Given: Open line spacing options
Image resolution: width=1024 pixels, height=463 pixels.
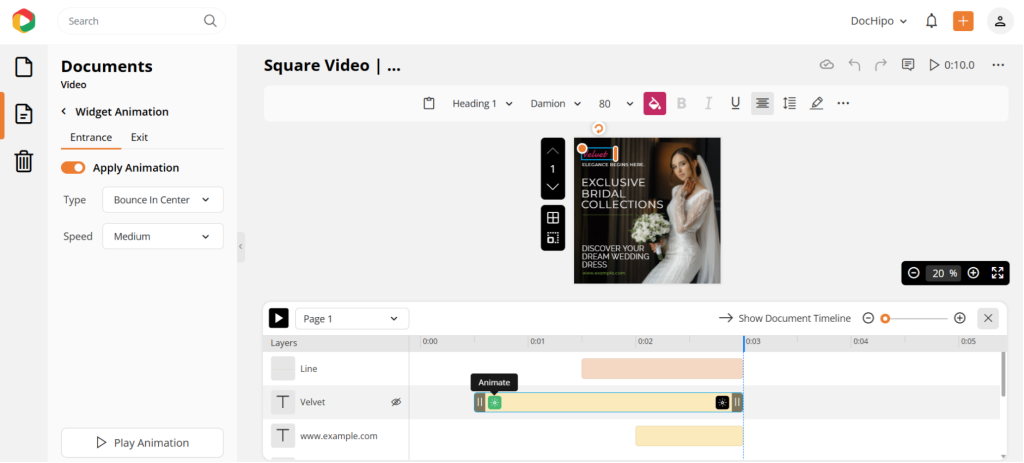Looking at the screenshot, I should 790,103.
